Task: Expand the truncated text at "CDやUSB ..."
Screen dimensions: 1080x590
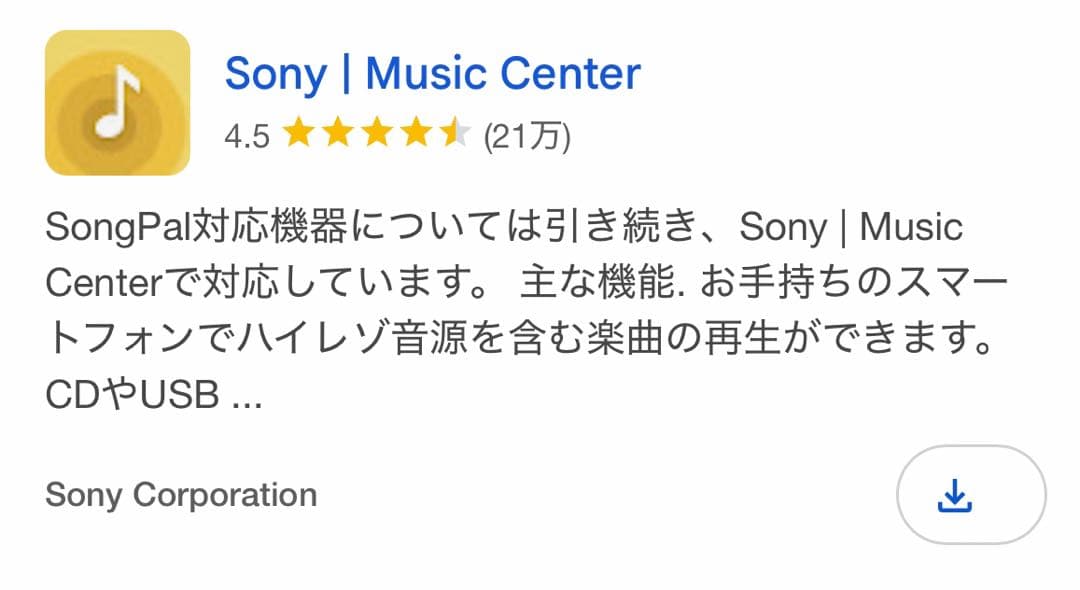Action: [153, 397]
